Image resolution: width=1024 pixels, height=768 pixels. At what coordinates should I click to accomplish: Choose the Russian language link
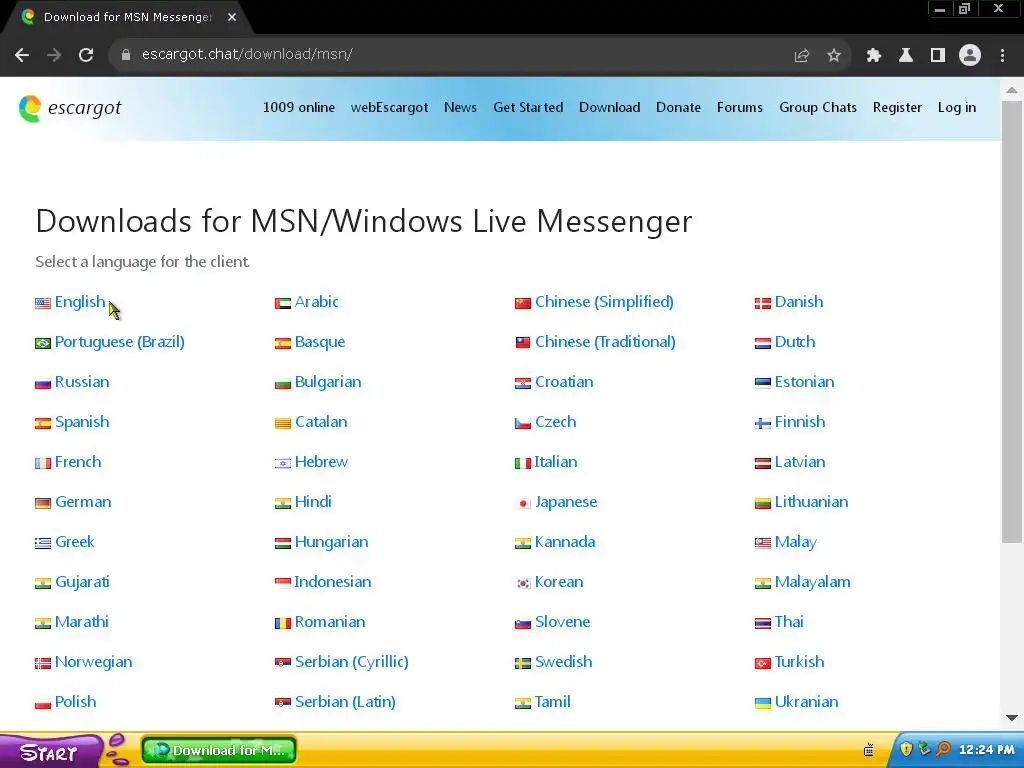[x=82, y=382]
